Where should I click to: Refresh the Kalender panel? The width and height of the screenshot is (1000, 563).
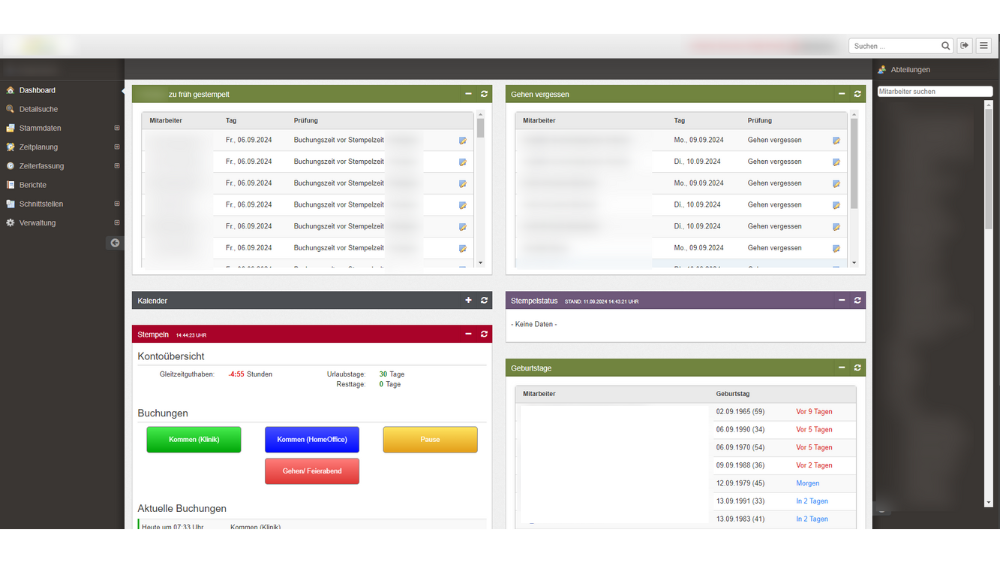click(x=484, y=300)
